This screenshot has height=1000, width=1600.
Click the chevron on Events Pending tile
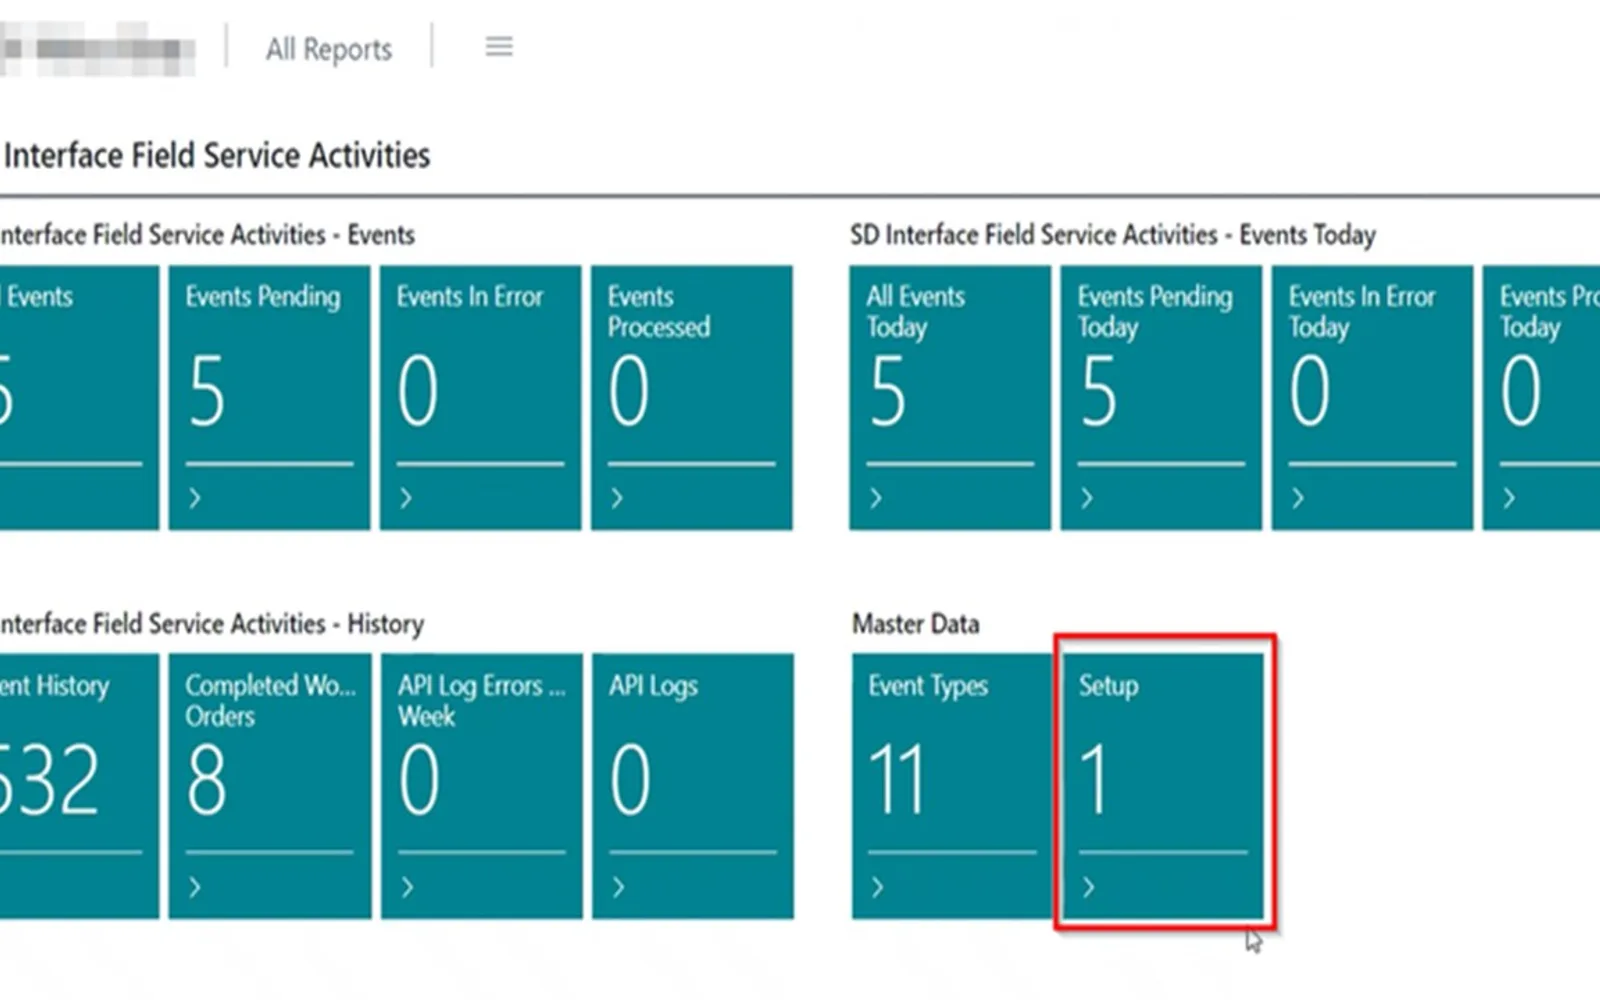click(195, 498)
